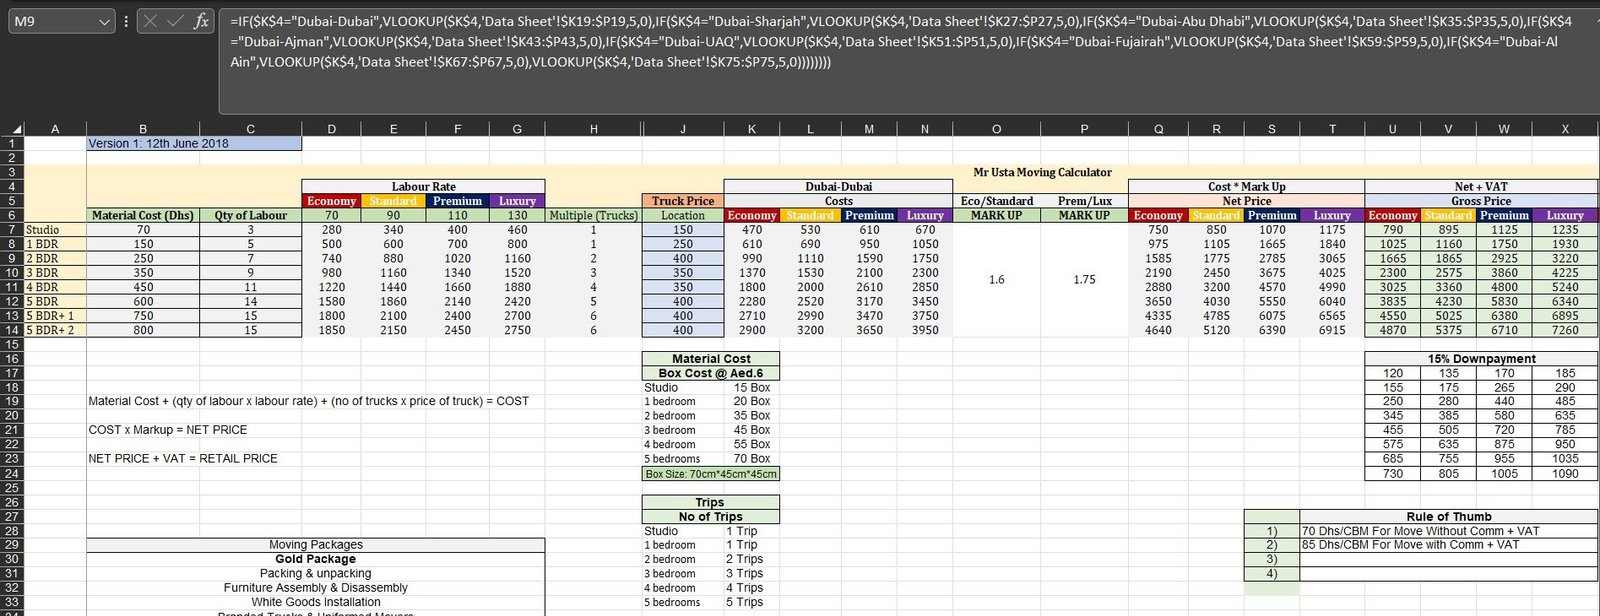Click the Gross Price header cell
1600x616 pixels.
tap(1481, 201)
